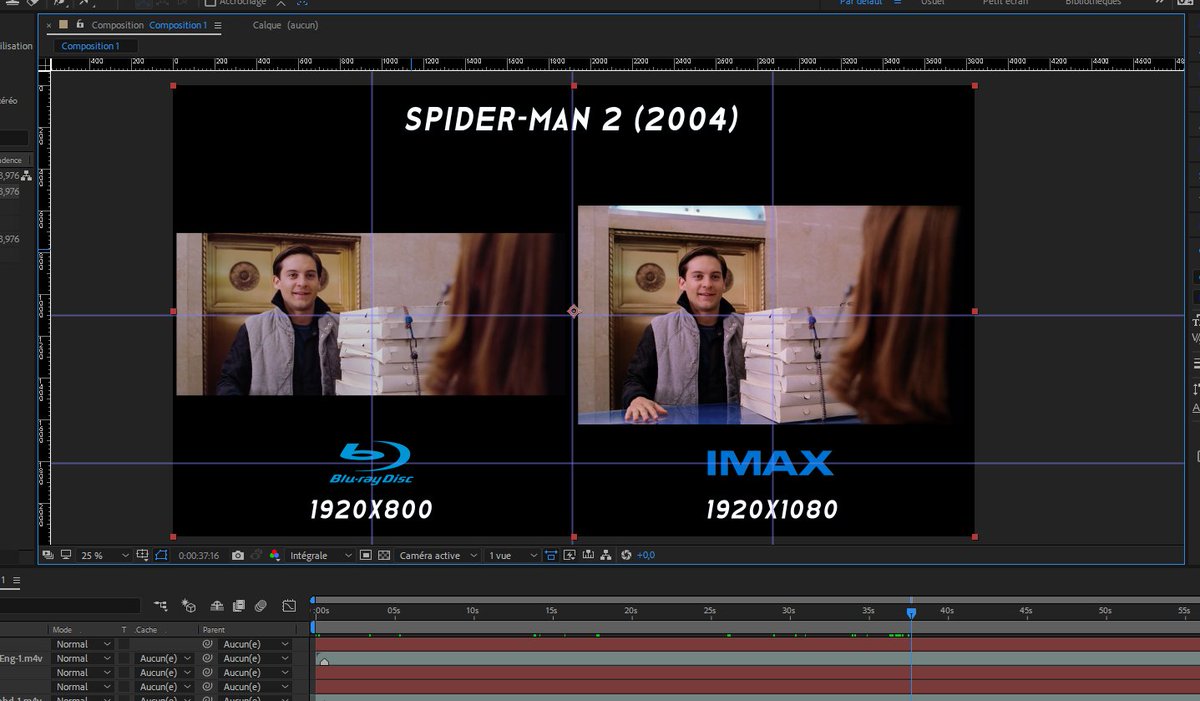Open the Graph Editor icon
1200x701 pixels.
pos(289,605)
